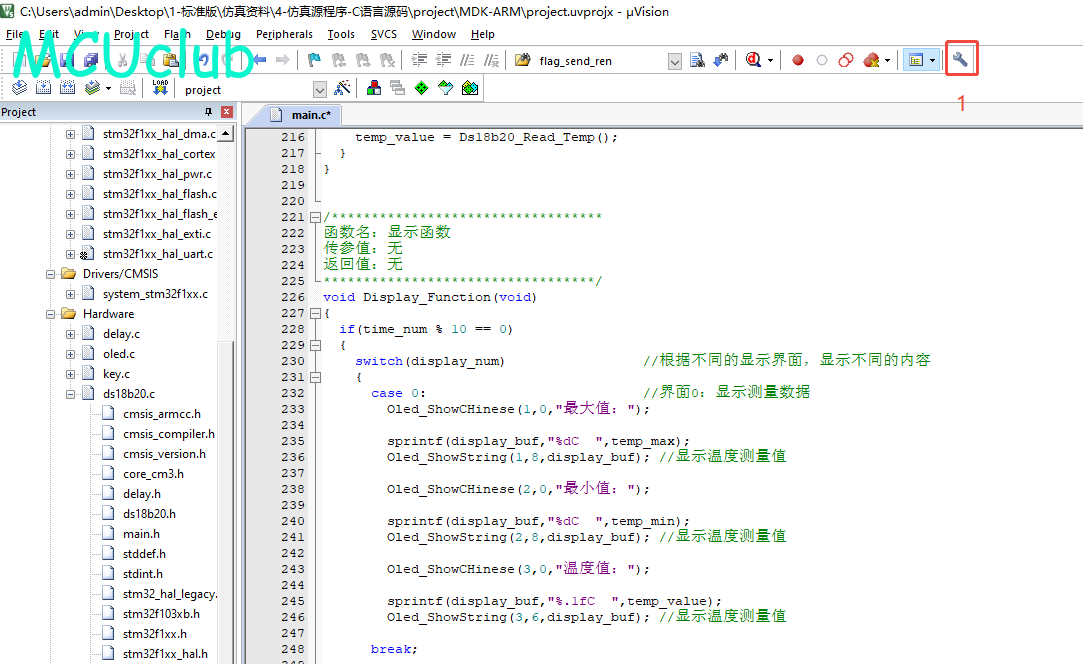
Task: Start the debug session icon
Action: [x=754, y=60]
